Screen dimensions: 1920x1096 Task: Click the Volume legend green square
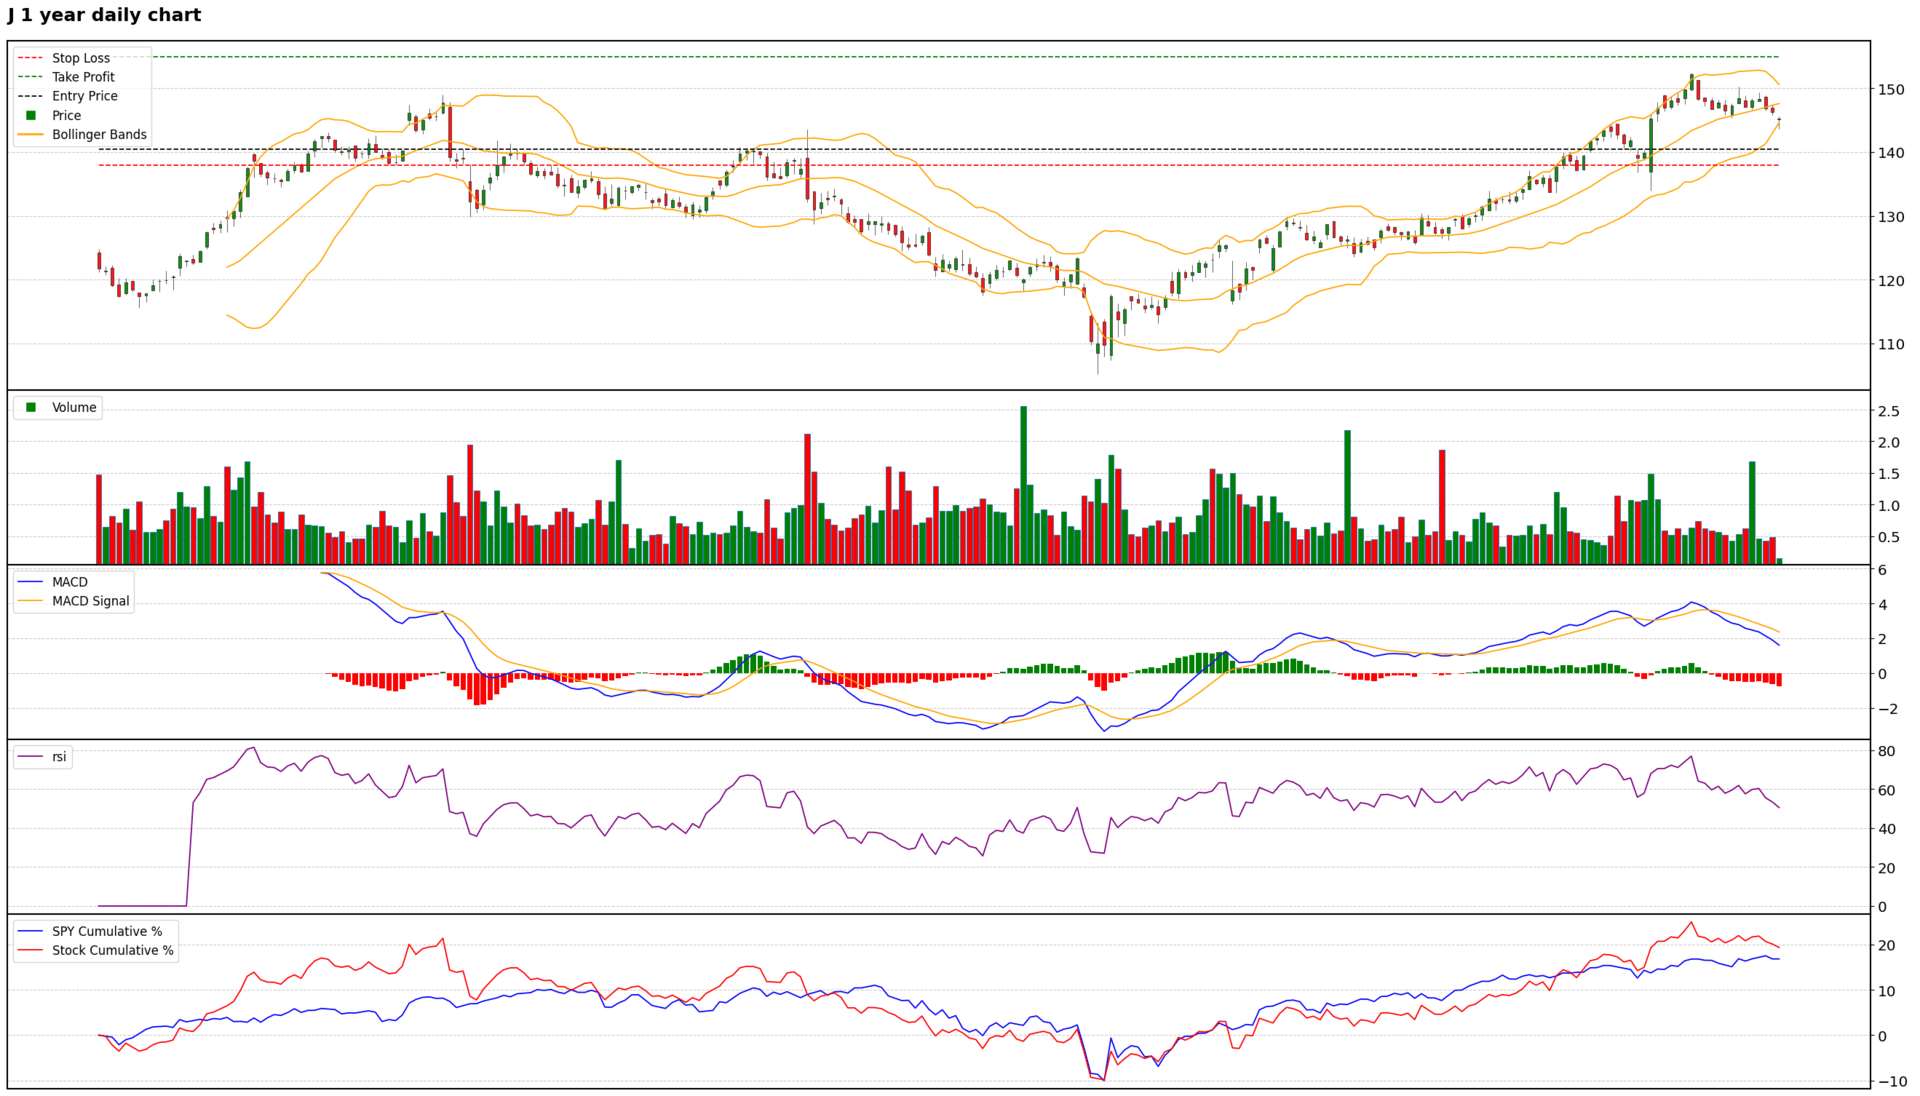pos(31,407)
